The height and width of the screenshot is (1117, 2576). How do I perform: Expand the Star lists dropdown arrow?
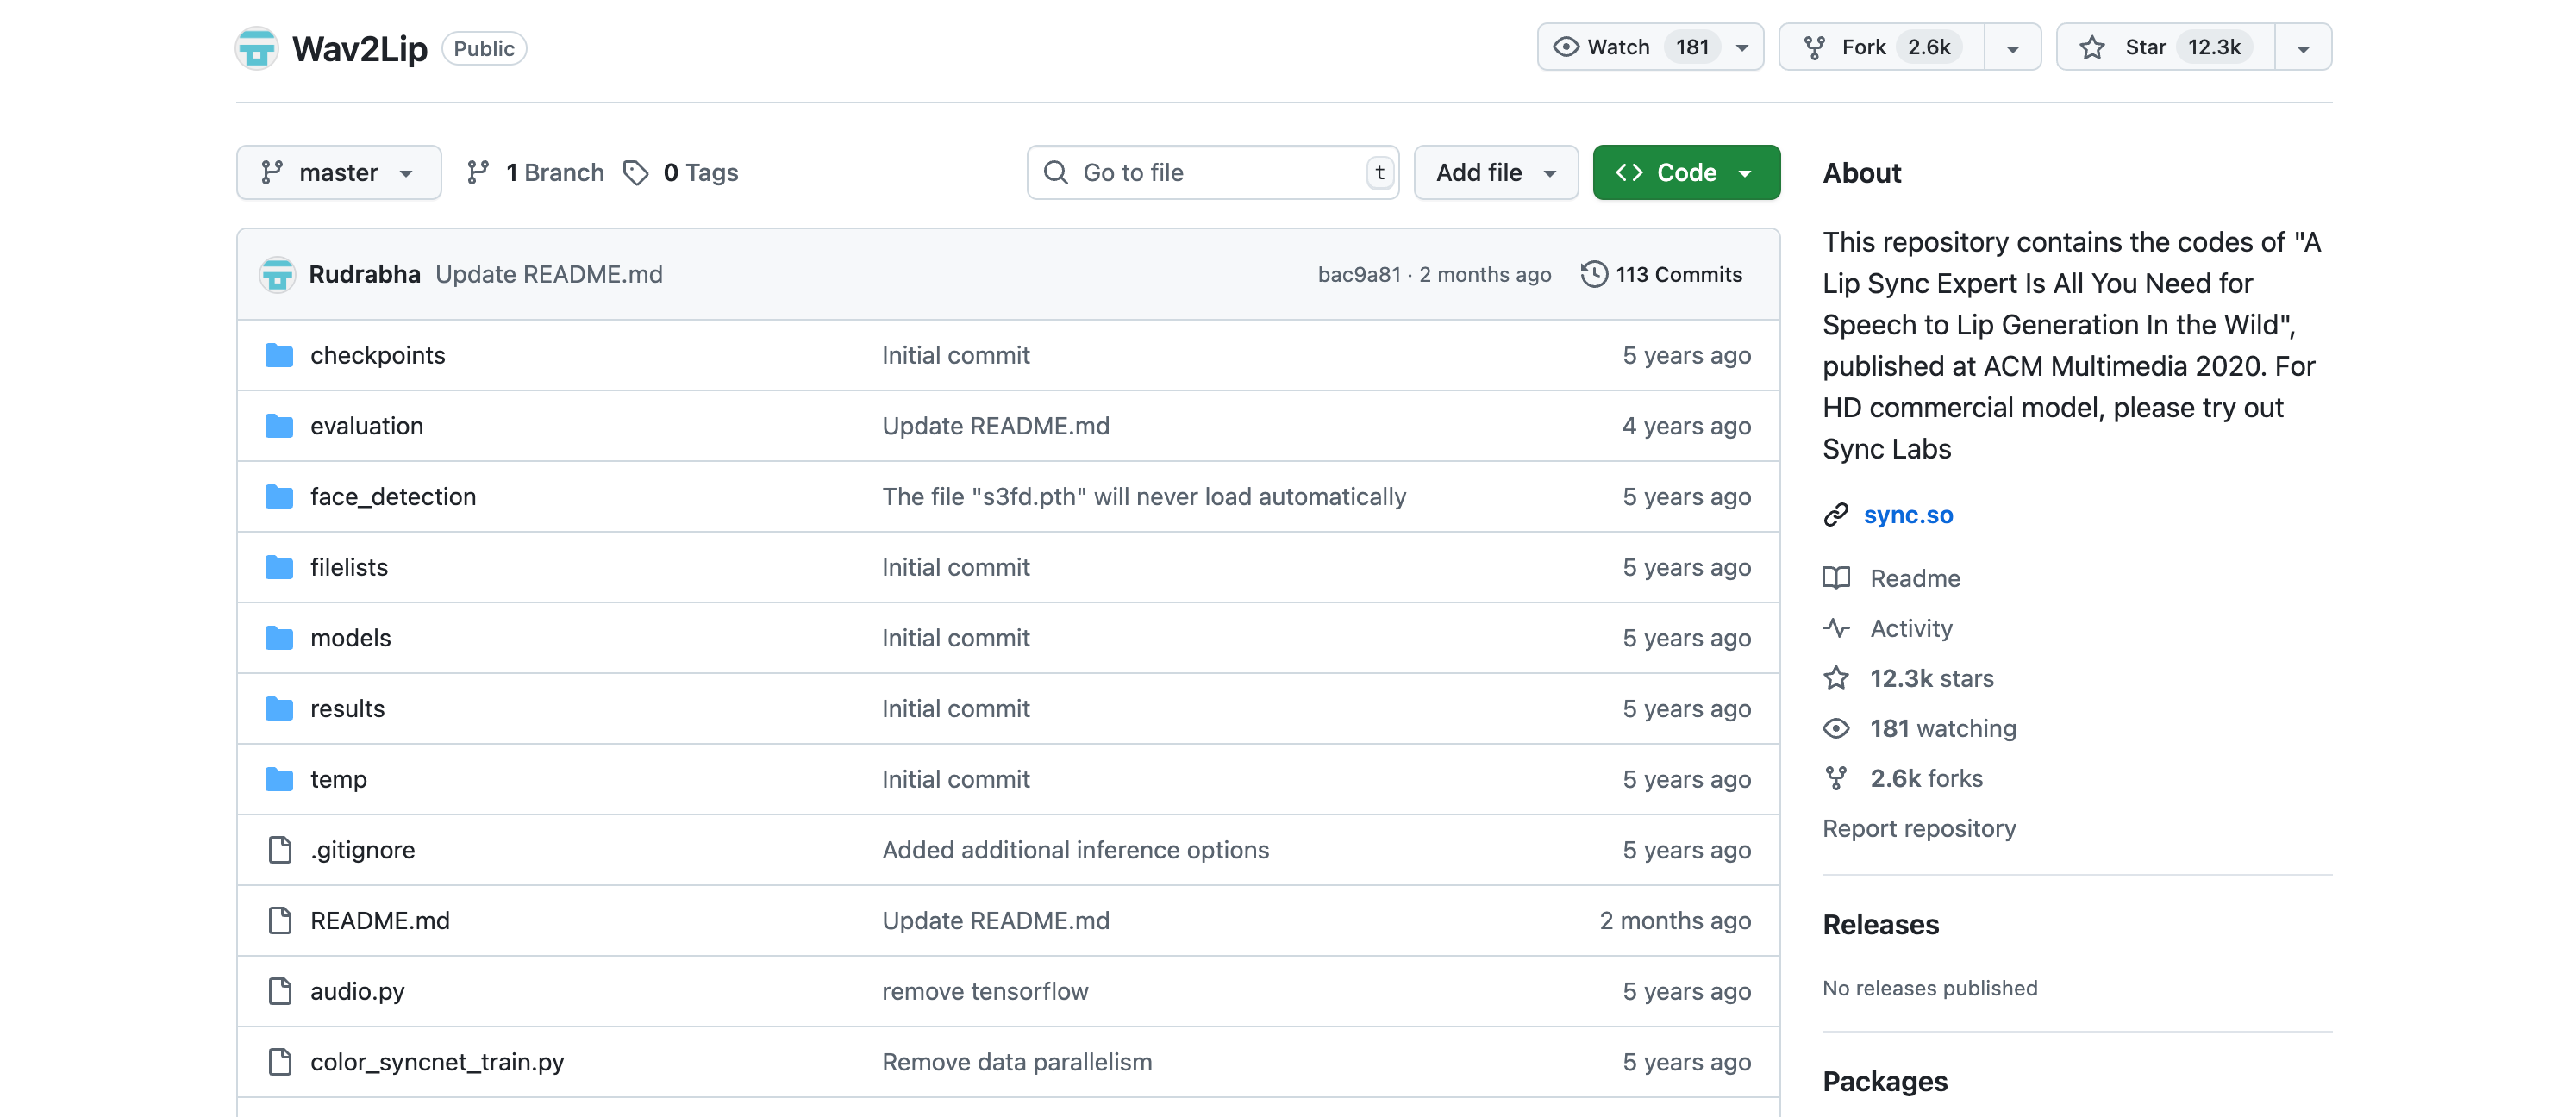coord(2303,47)
